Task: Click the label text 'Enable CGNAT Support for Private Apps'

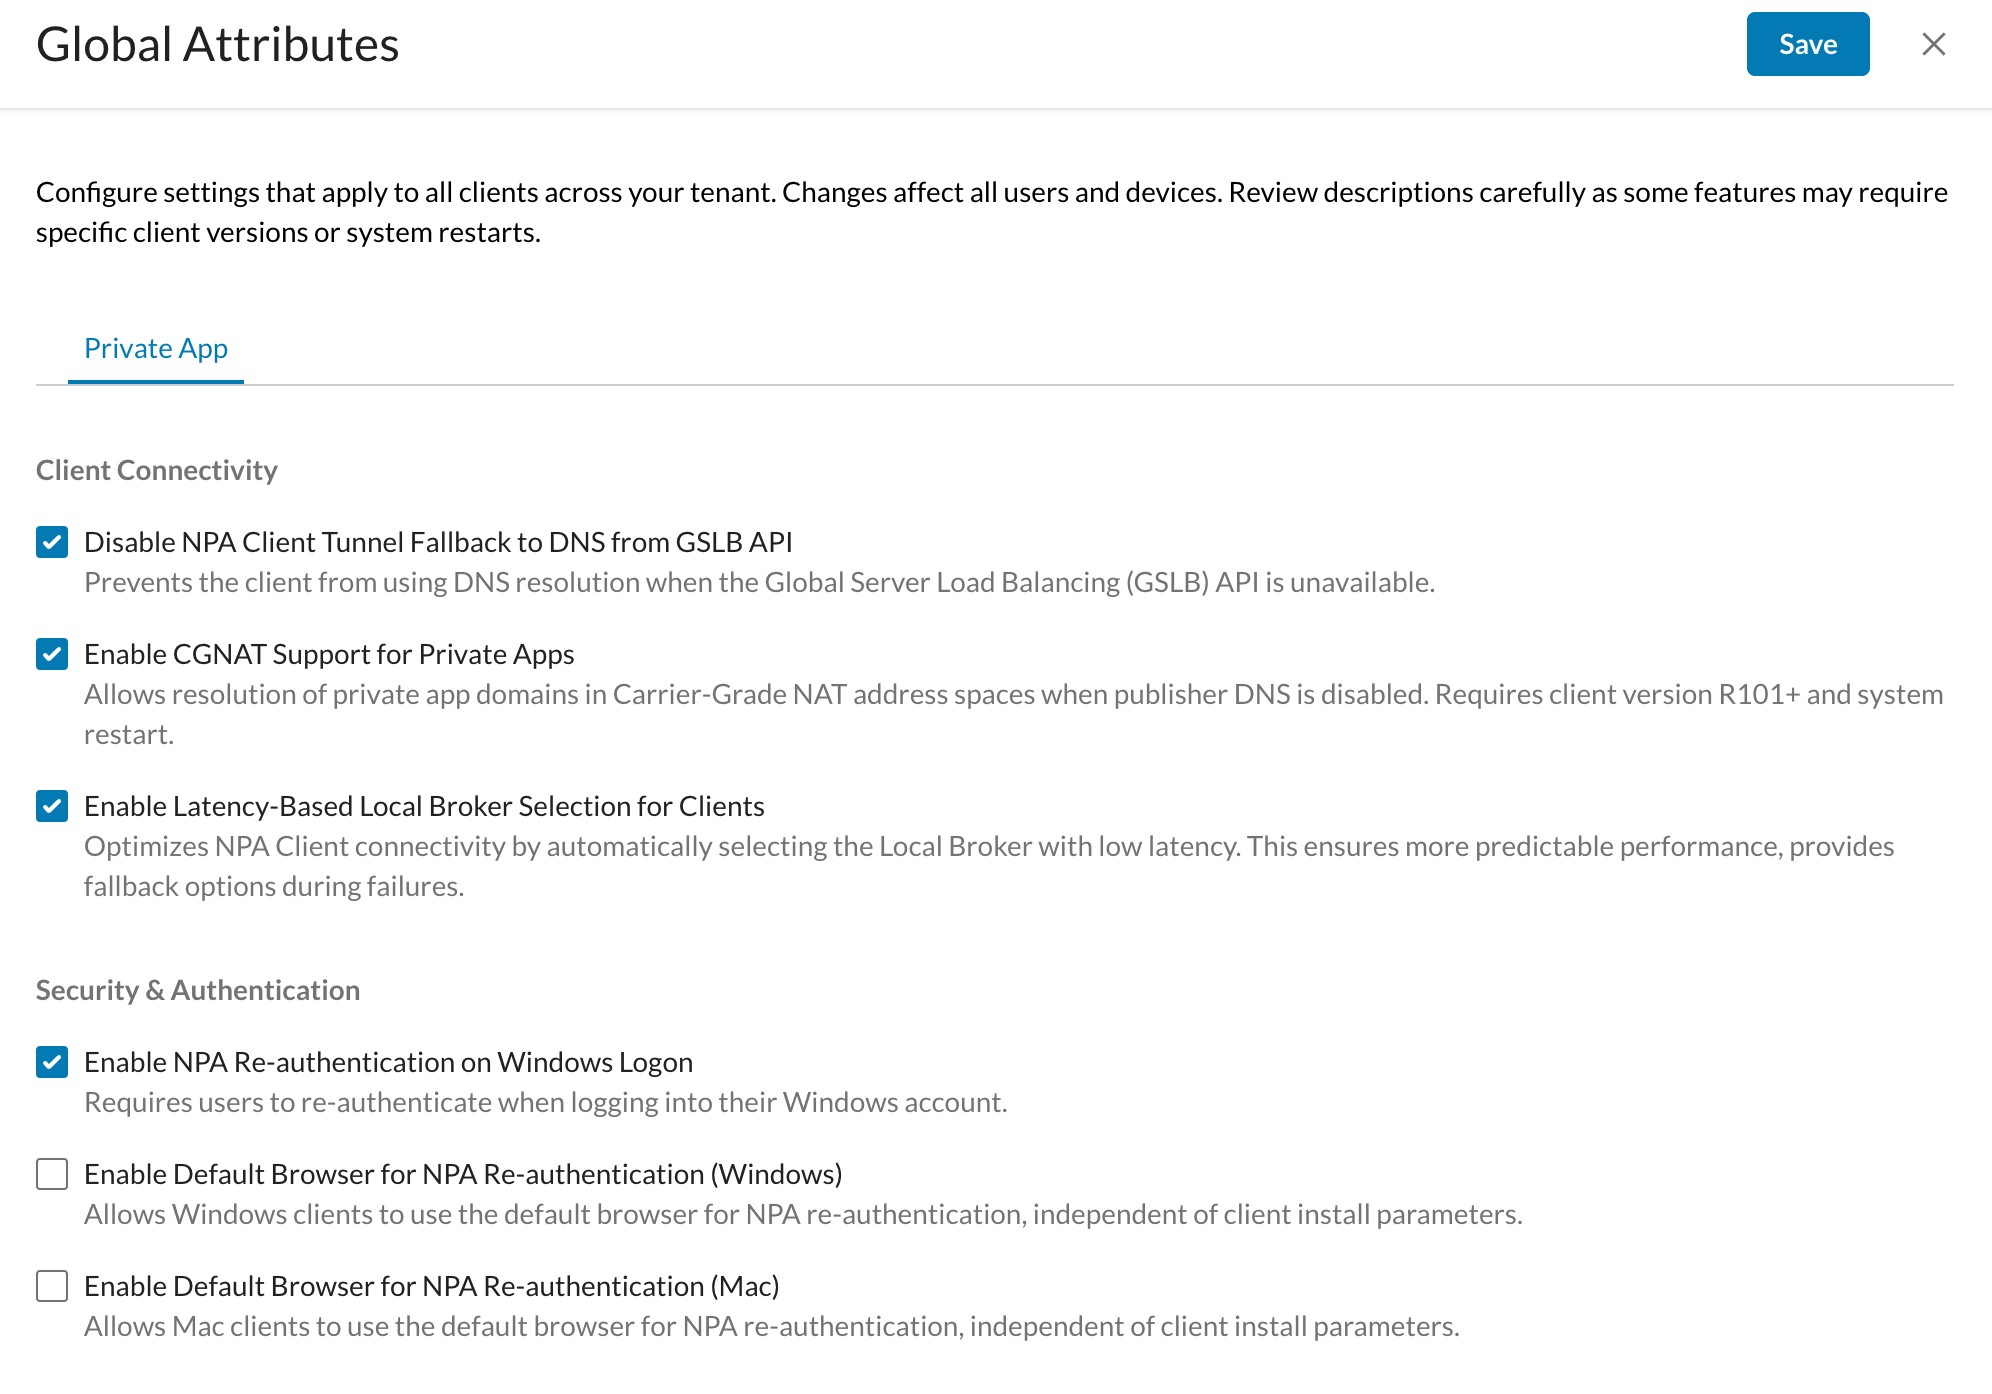Action: pos(329,654)
